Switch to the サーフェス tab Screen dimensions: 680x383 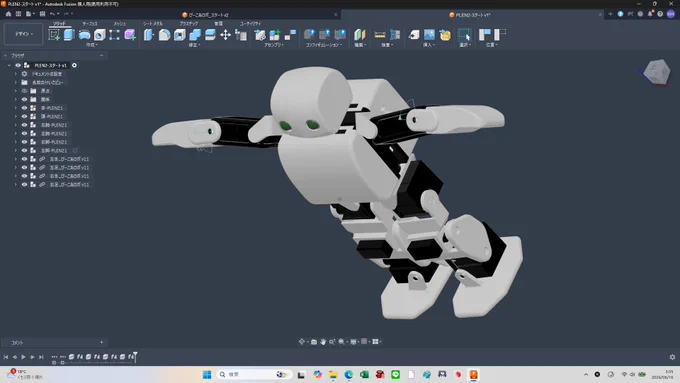tap(90, 24)
